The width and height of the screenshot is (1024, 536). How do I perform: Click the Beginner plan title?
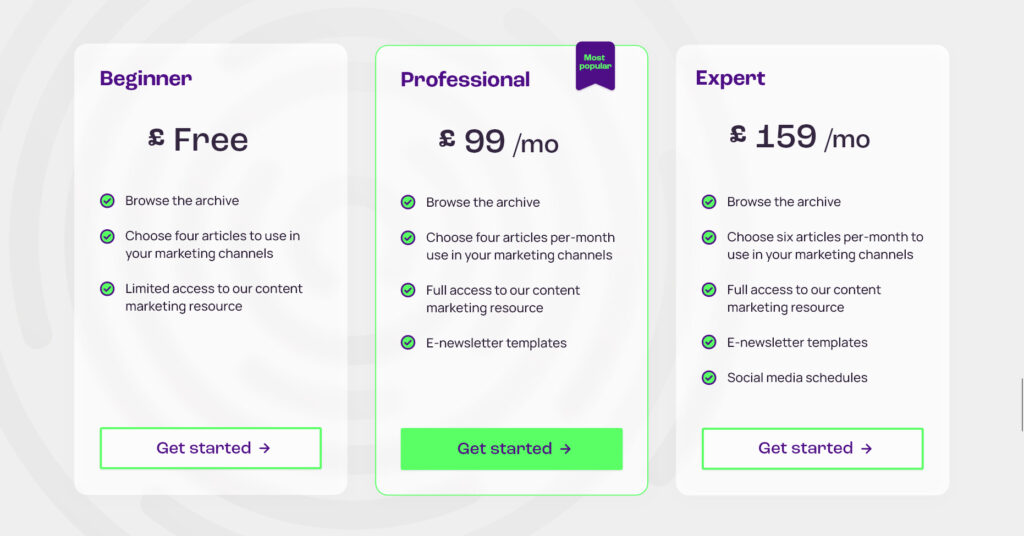[x=146, y=78]
